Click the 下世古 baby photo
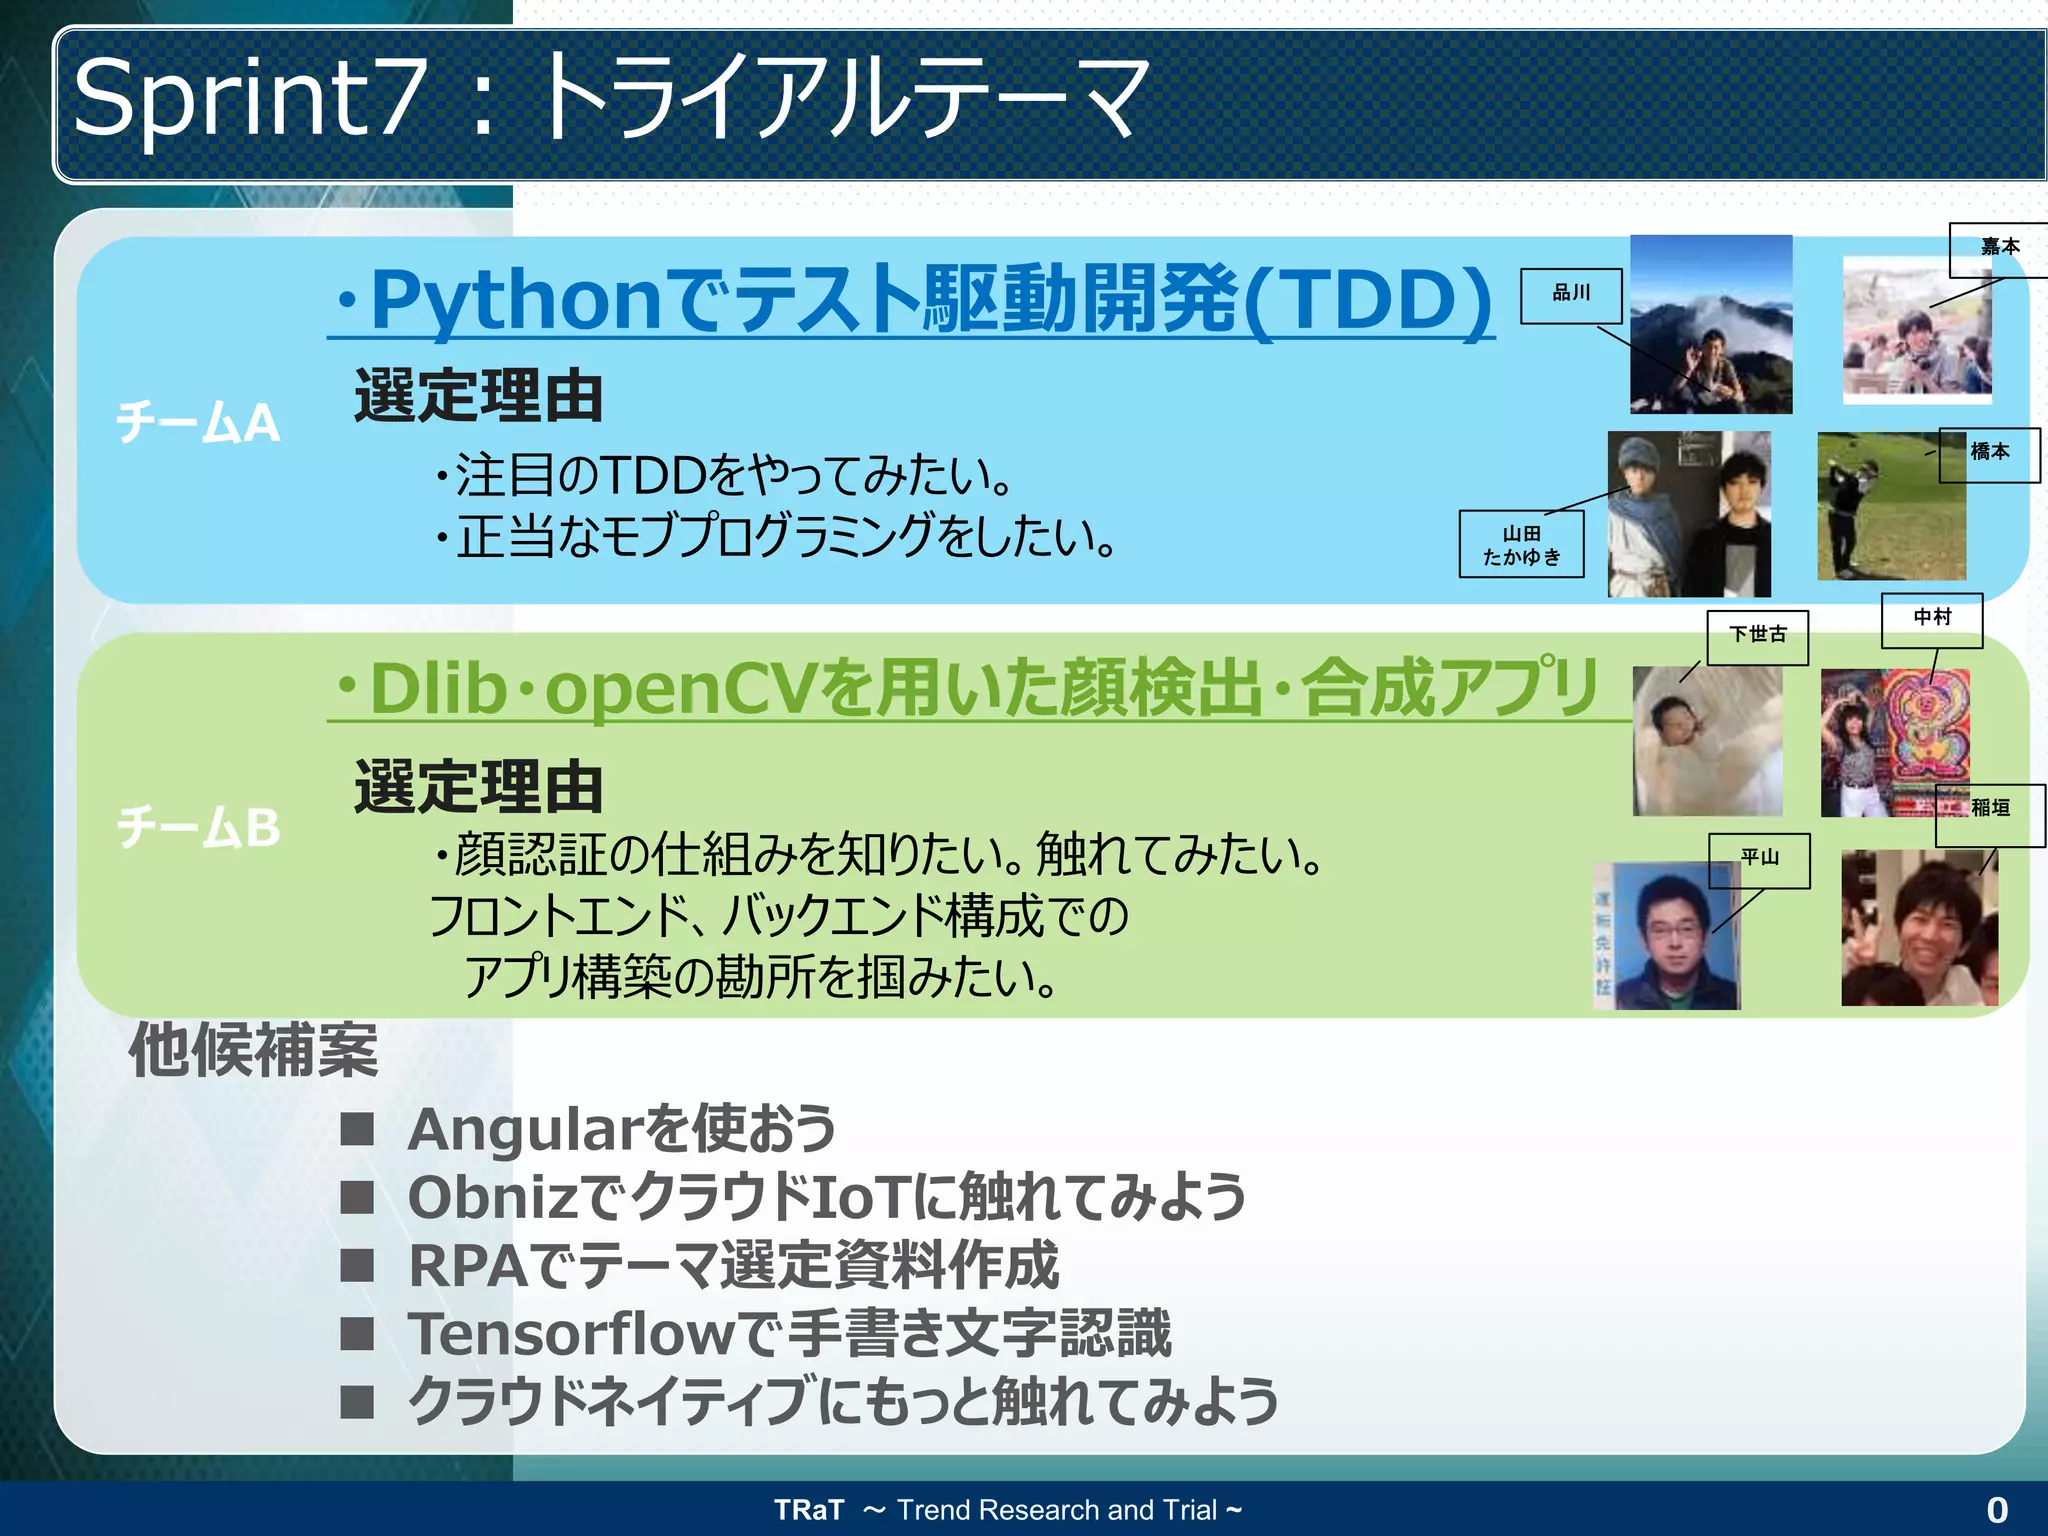The height and width of the screenshot is (1536, 2048). pyautogui.click(x=1706, y=741)
